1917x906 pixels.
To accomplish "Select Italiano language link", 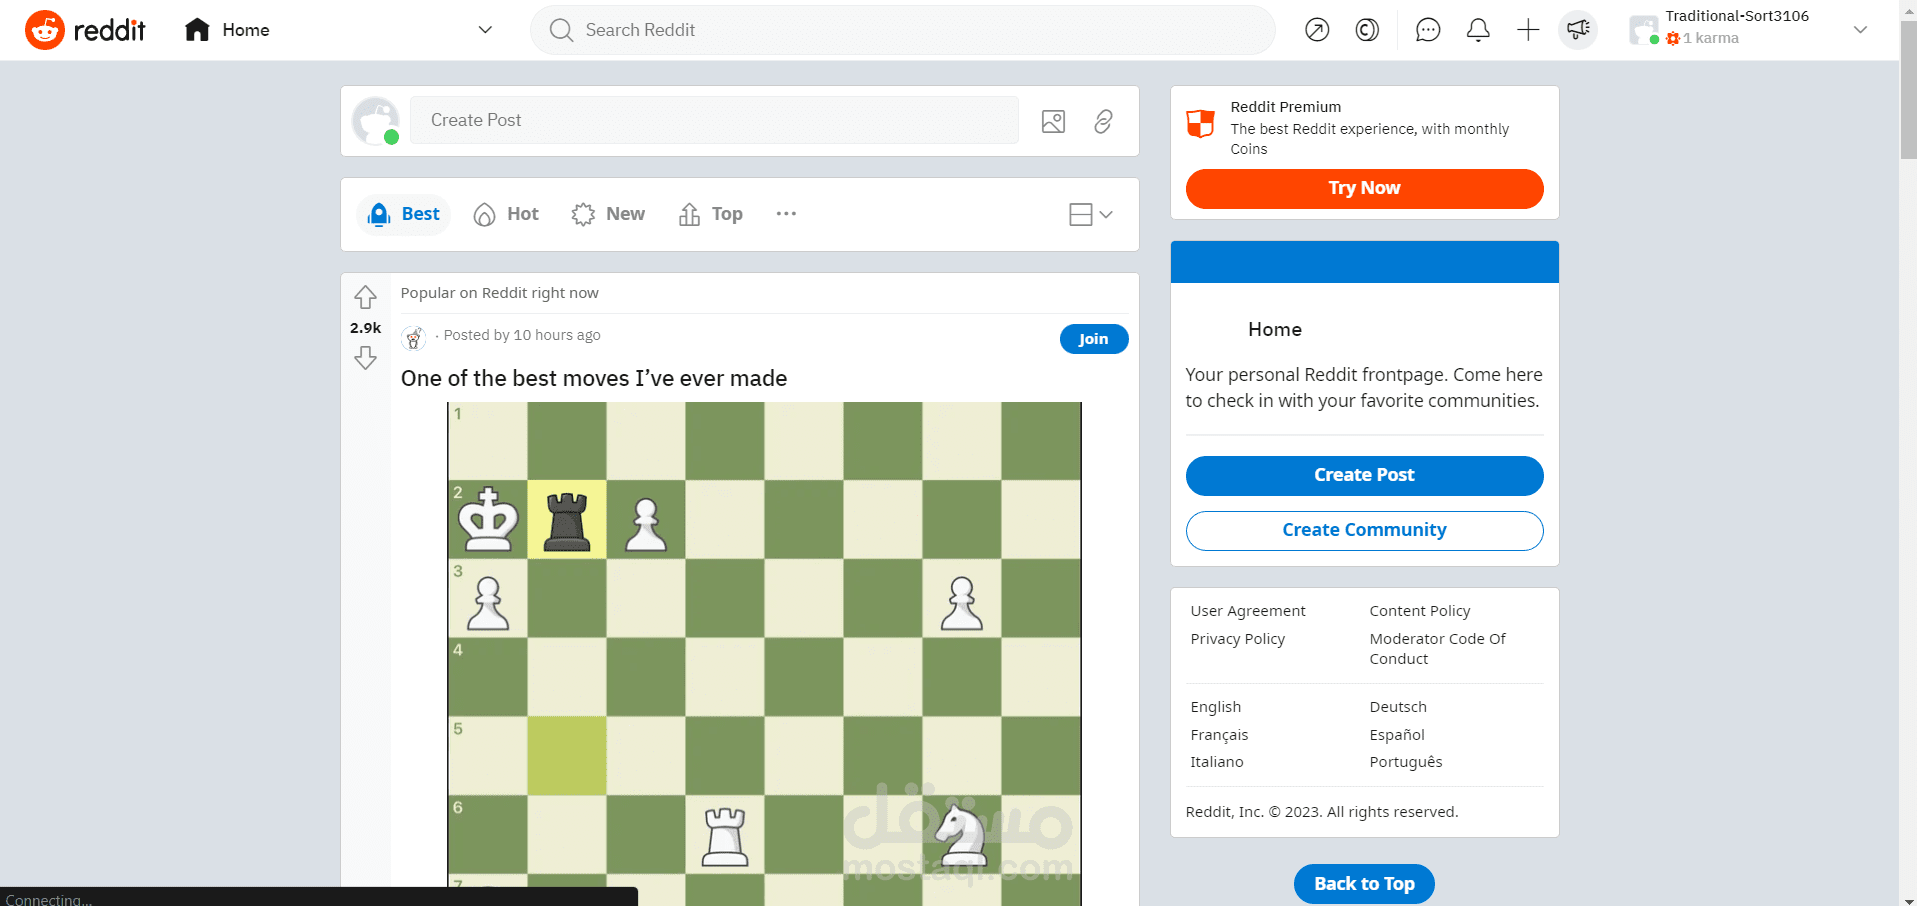I will tap(1217, 762).
